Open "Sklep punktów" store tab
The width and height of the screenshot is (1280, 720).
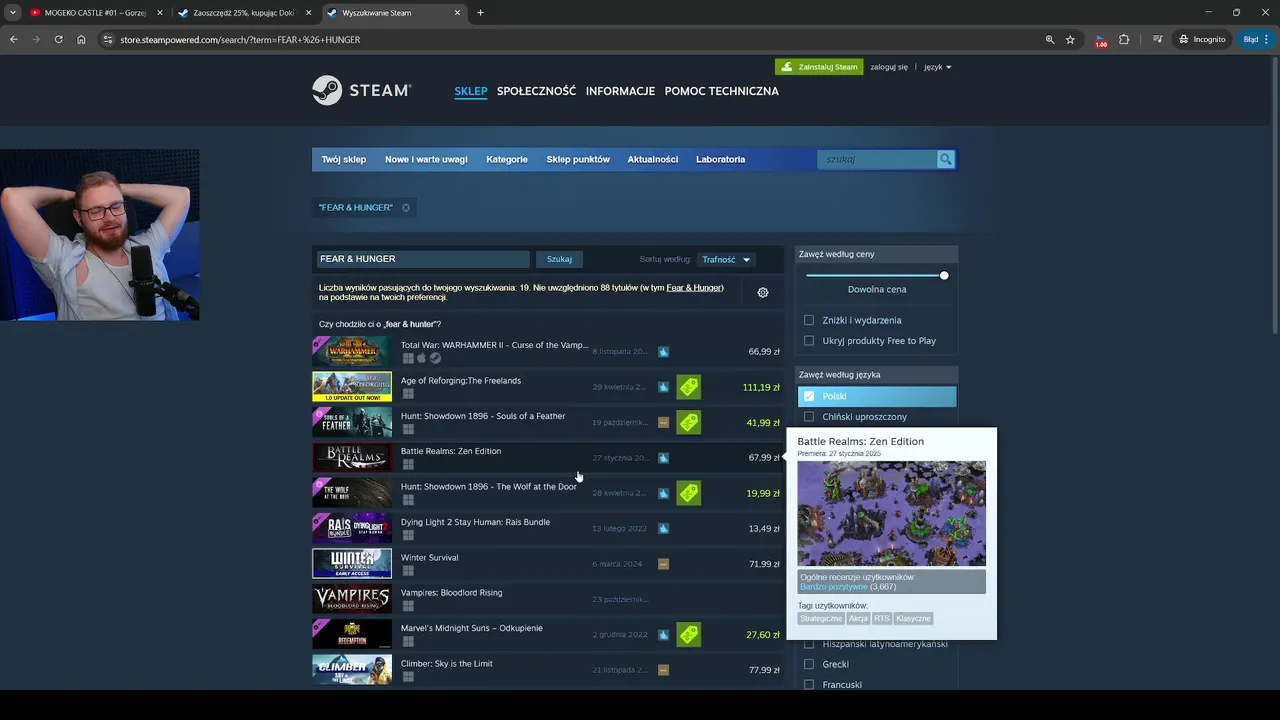[578, 159]
